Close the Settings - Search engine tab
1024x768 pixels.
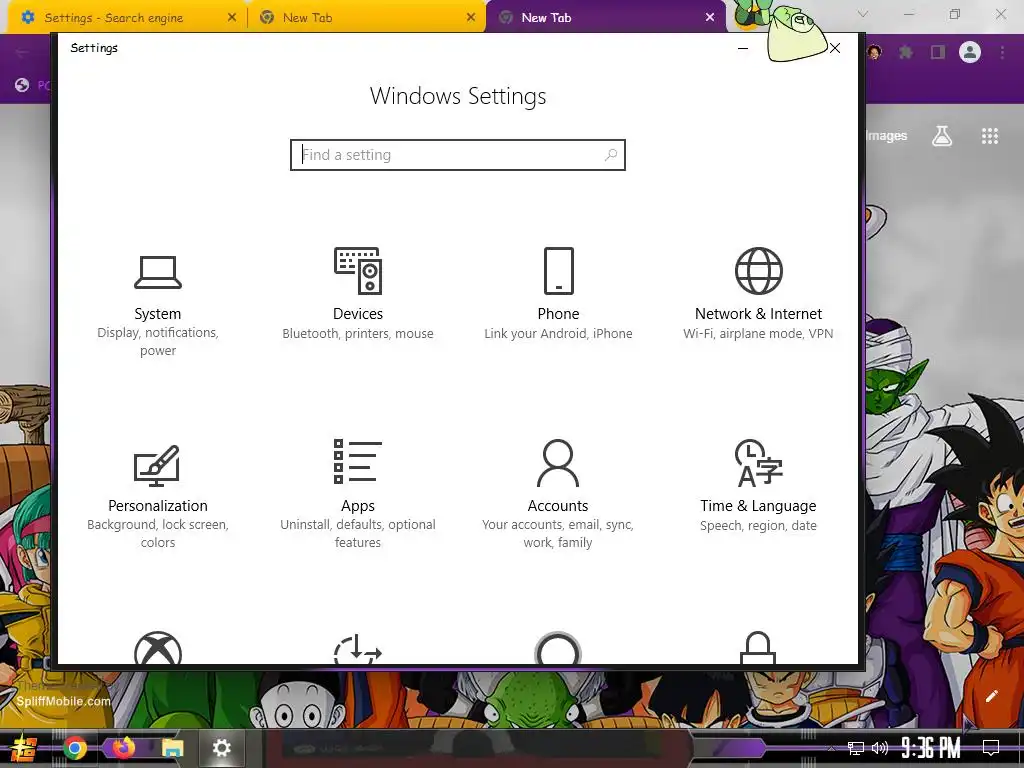[x=232, y=18]
